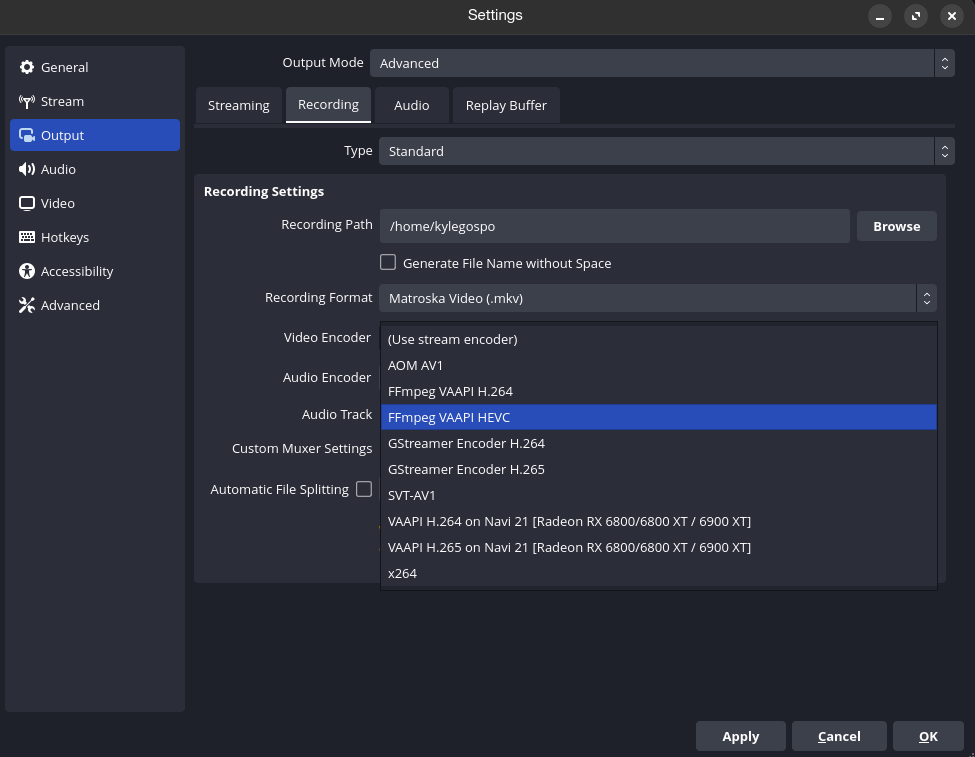The width and height of the screenshot is (975, 757).
Task: Click the Browse button
Action: pos(896,226)
